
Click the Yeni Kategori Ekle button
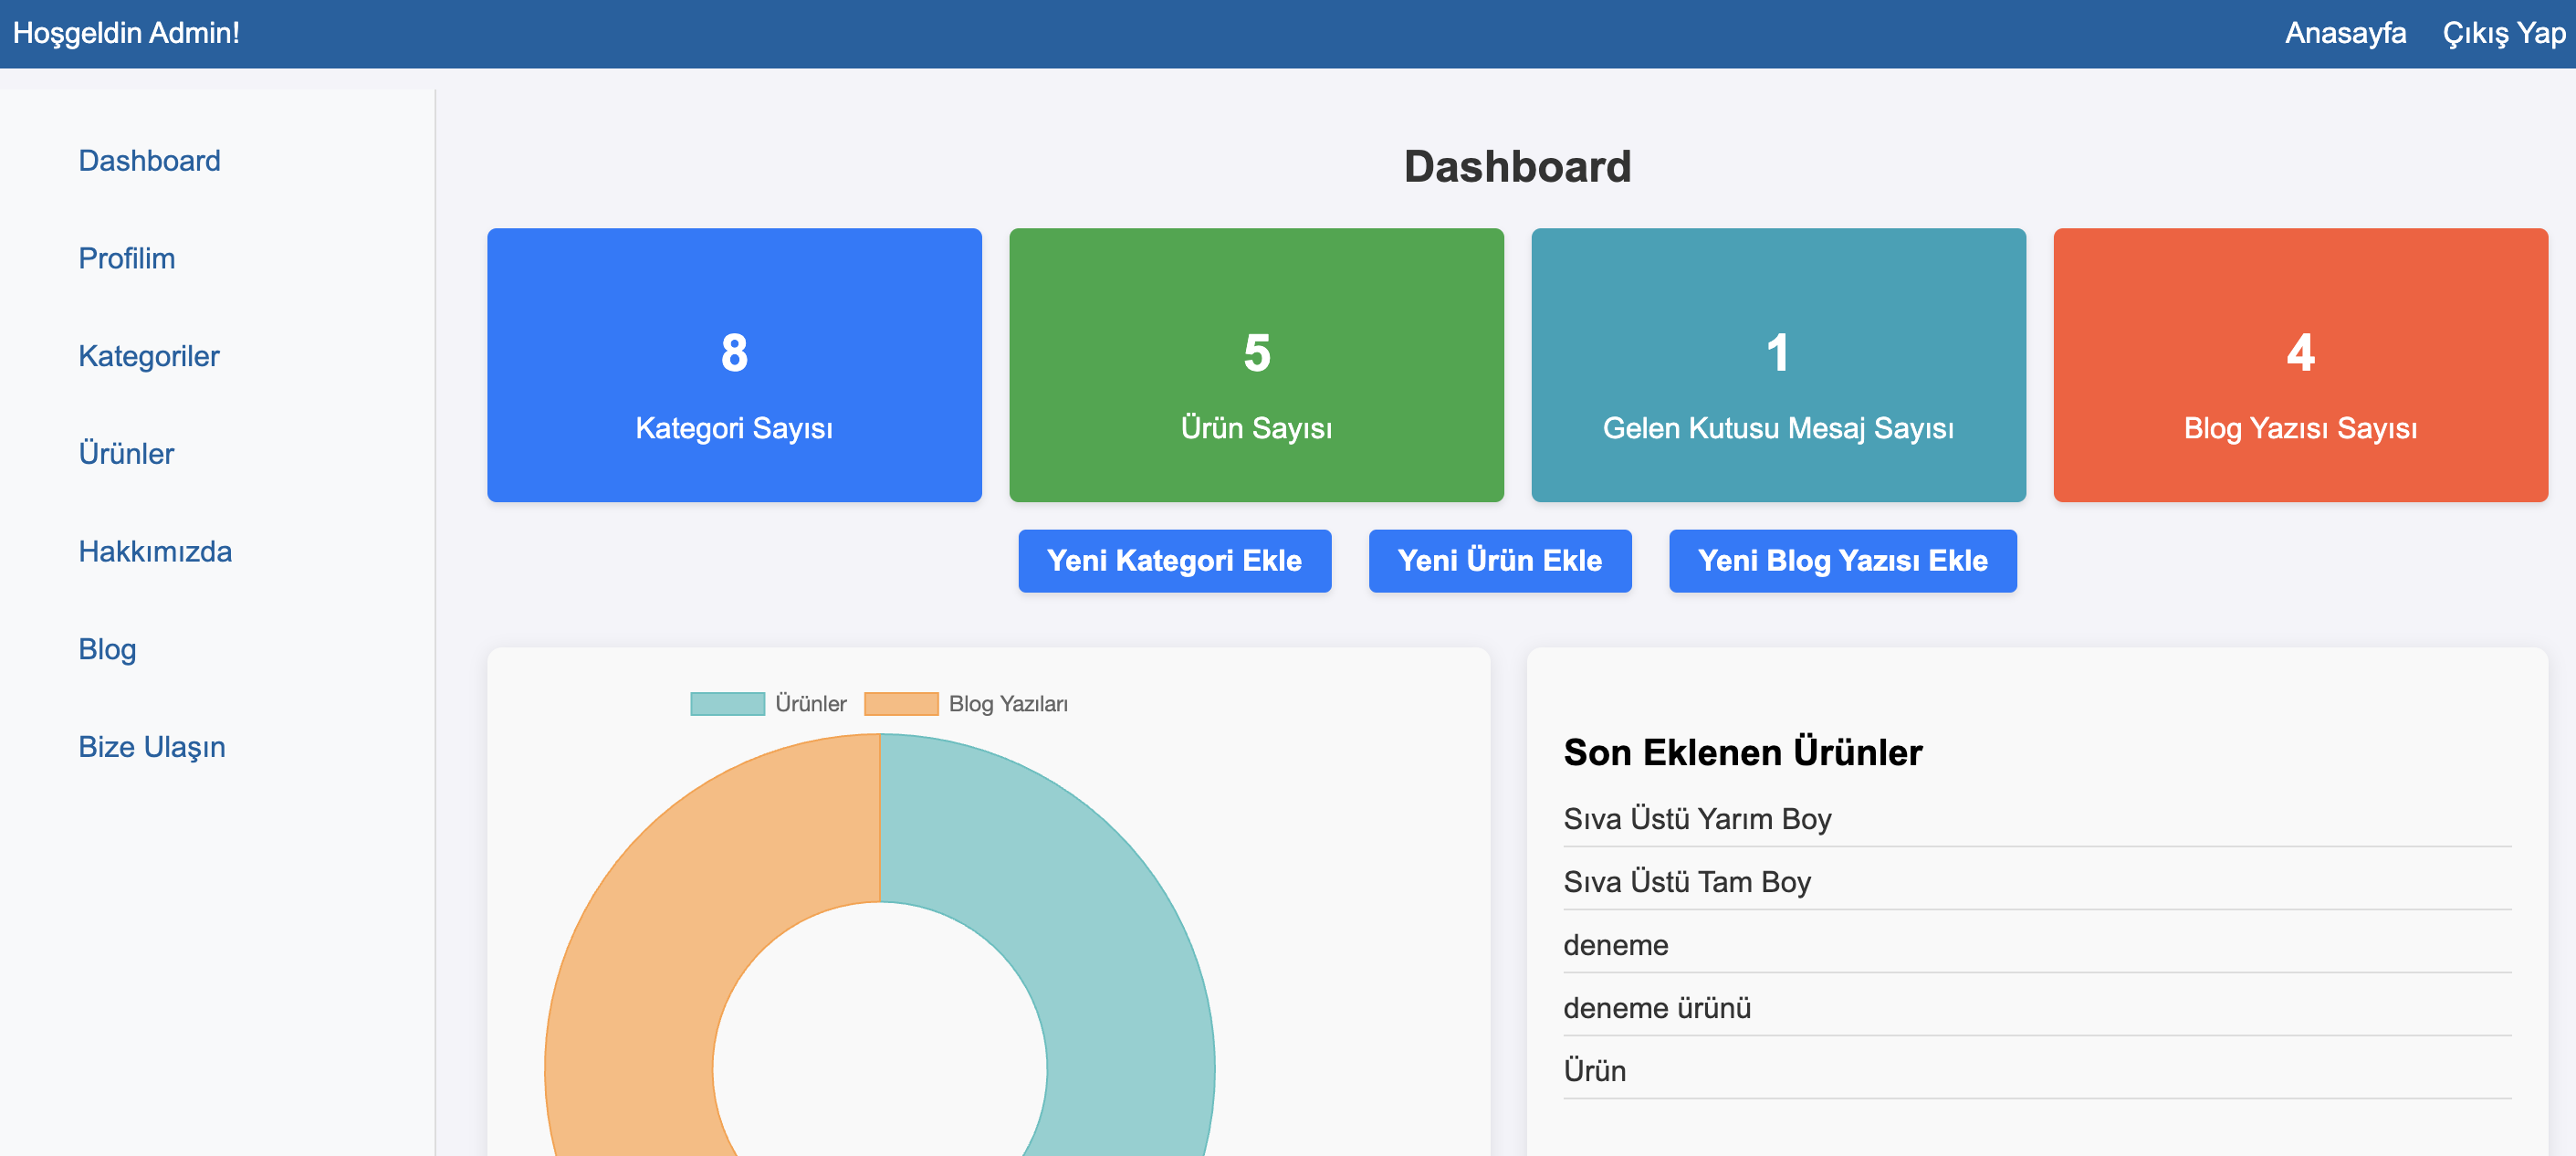[1174, 561]
